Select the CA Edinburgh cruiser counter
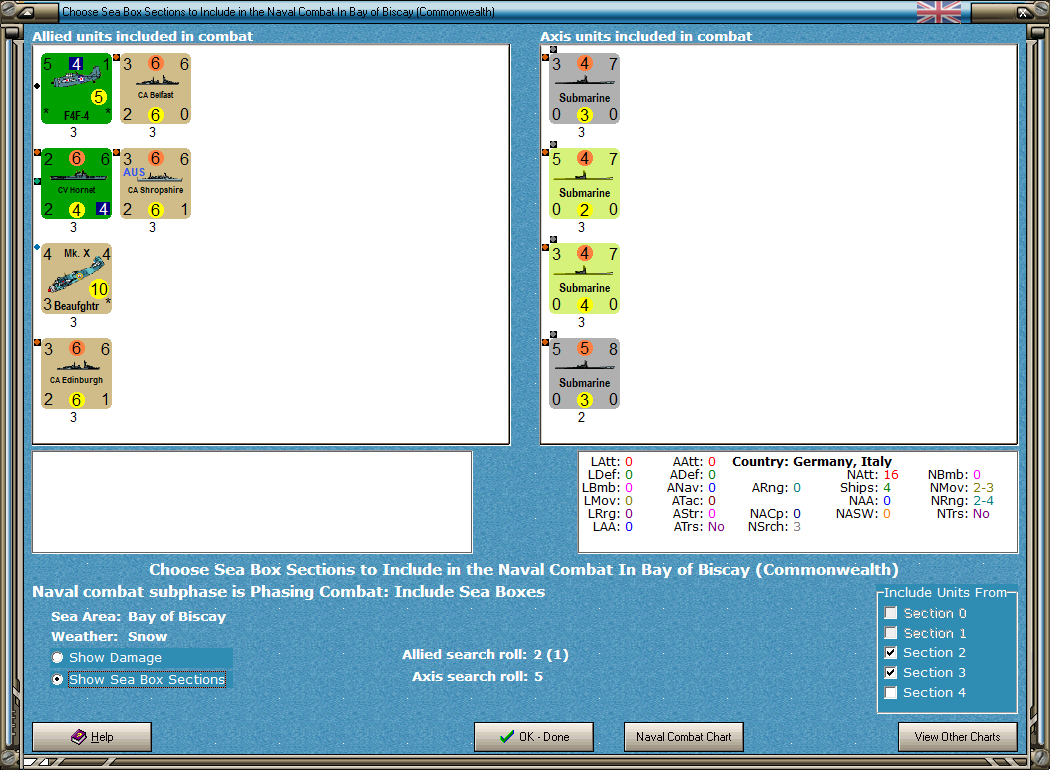 pyautogui.click(x=76, y=374)
